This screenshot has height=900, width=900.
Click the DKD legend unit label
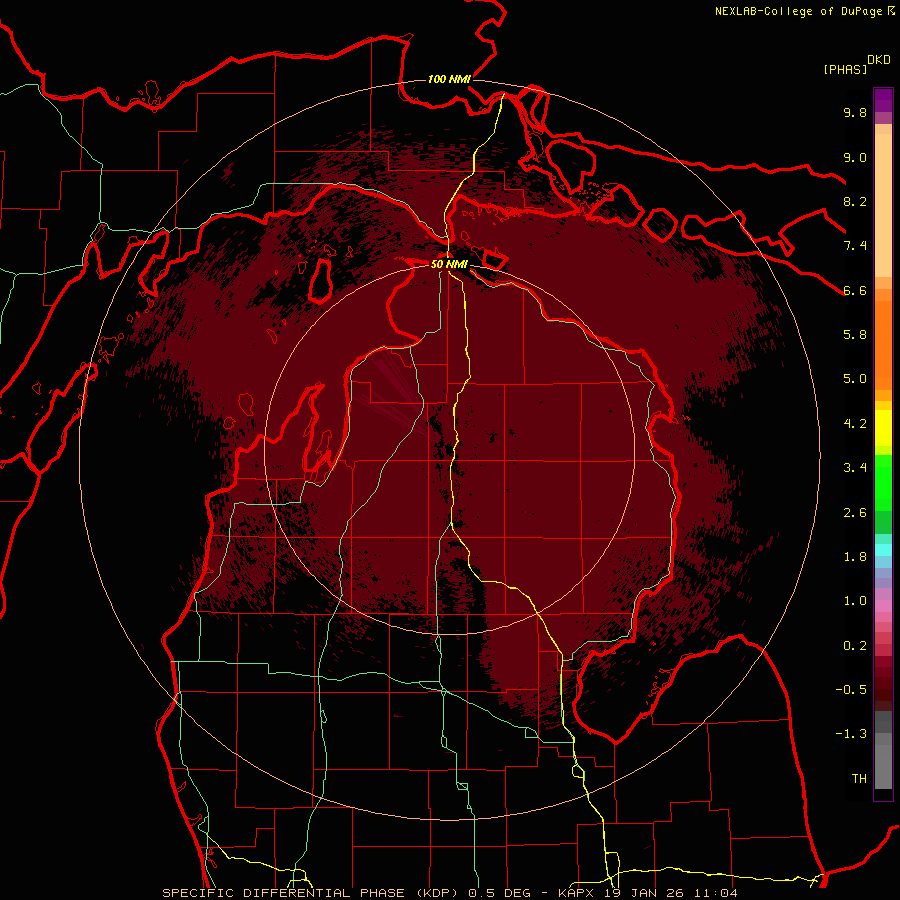tap(878, 60)
